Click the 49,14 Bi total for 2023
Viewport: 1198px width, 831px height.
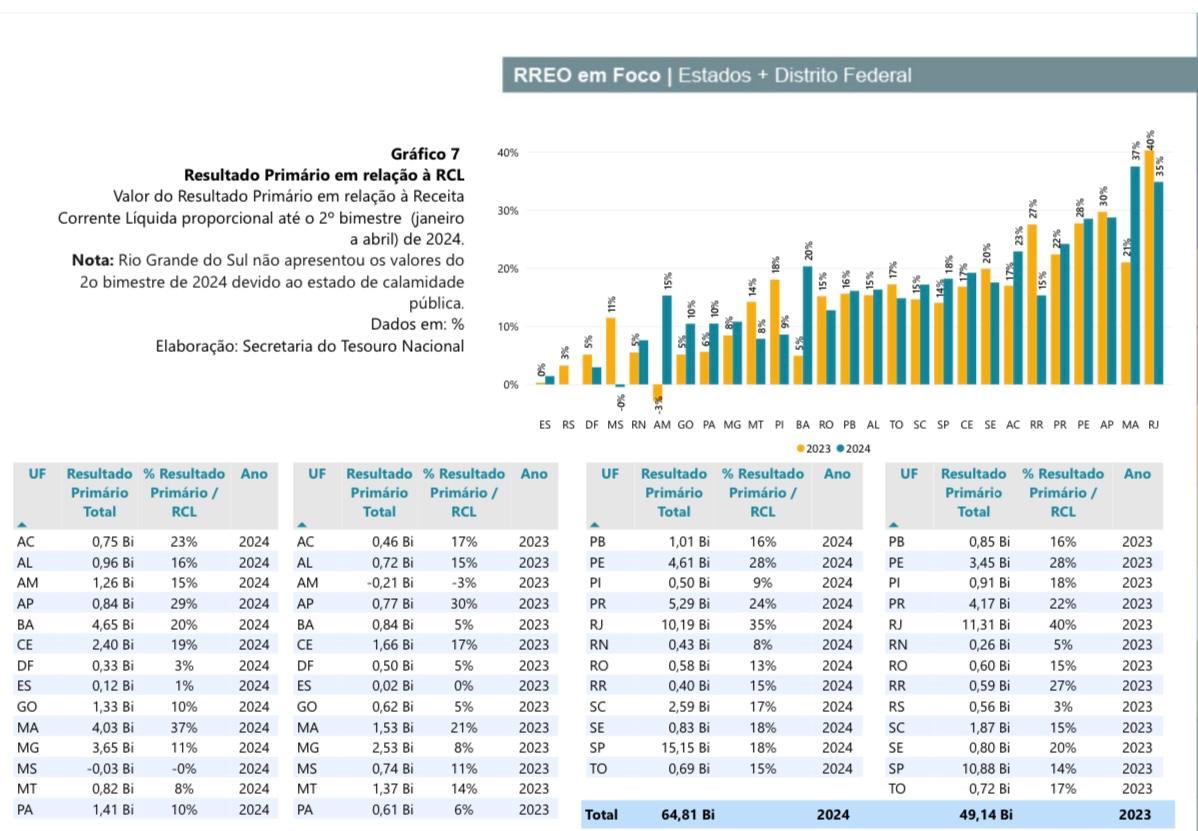coord(987,815)
